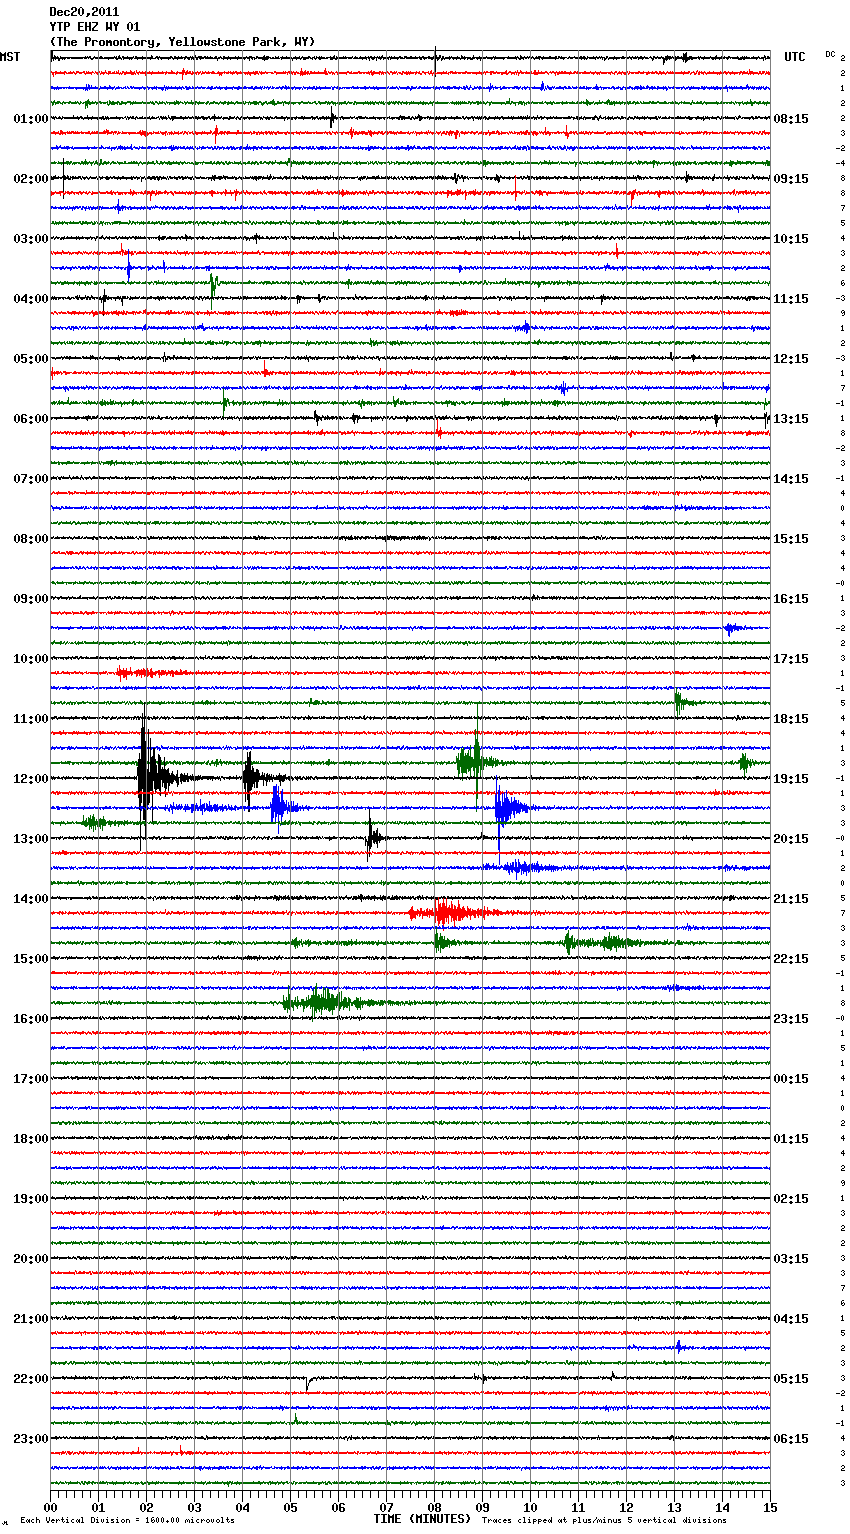Select the 21:15 UTC time label
This screenshot has width=850, height=1534.
click(791, 899)
